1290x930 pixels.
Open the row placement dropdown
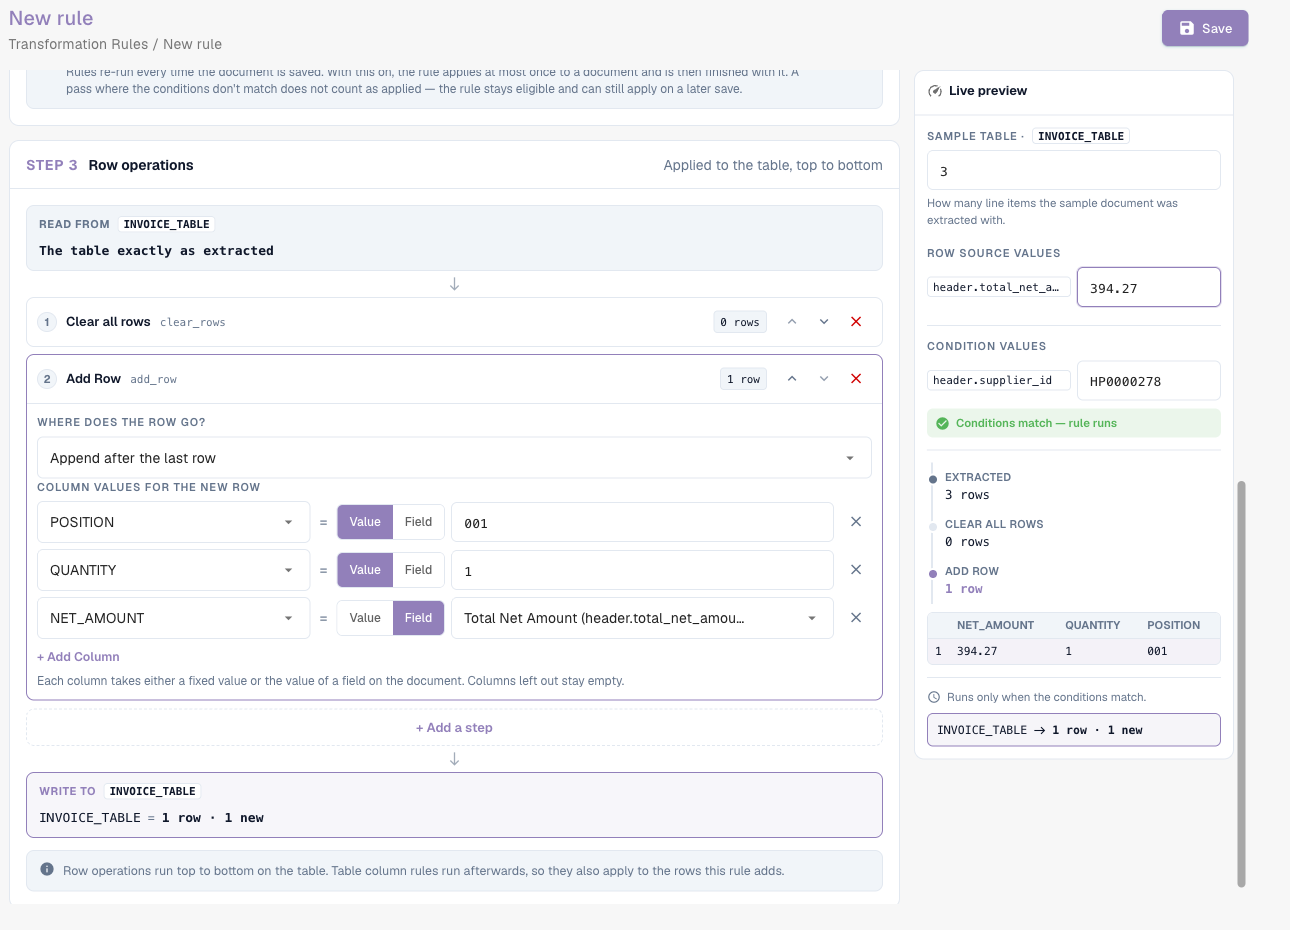pyautogui.click(x=454, y=458)
